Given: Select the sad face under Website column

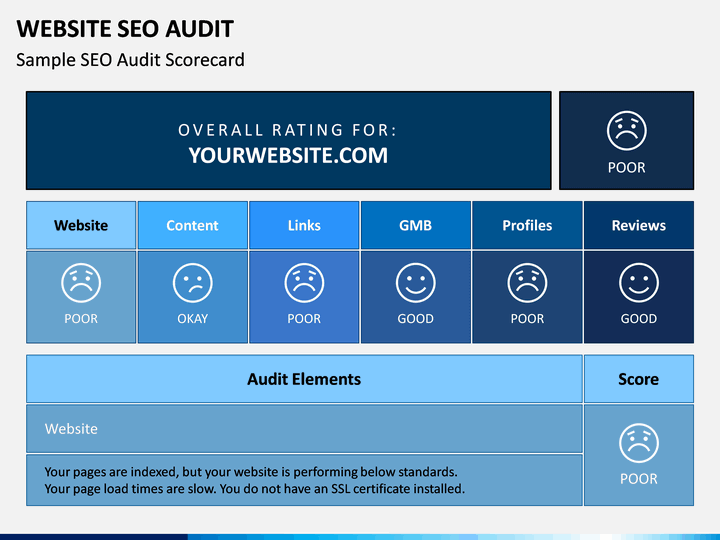Looking at the screenshot, I should [81, 283].
